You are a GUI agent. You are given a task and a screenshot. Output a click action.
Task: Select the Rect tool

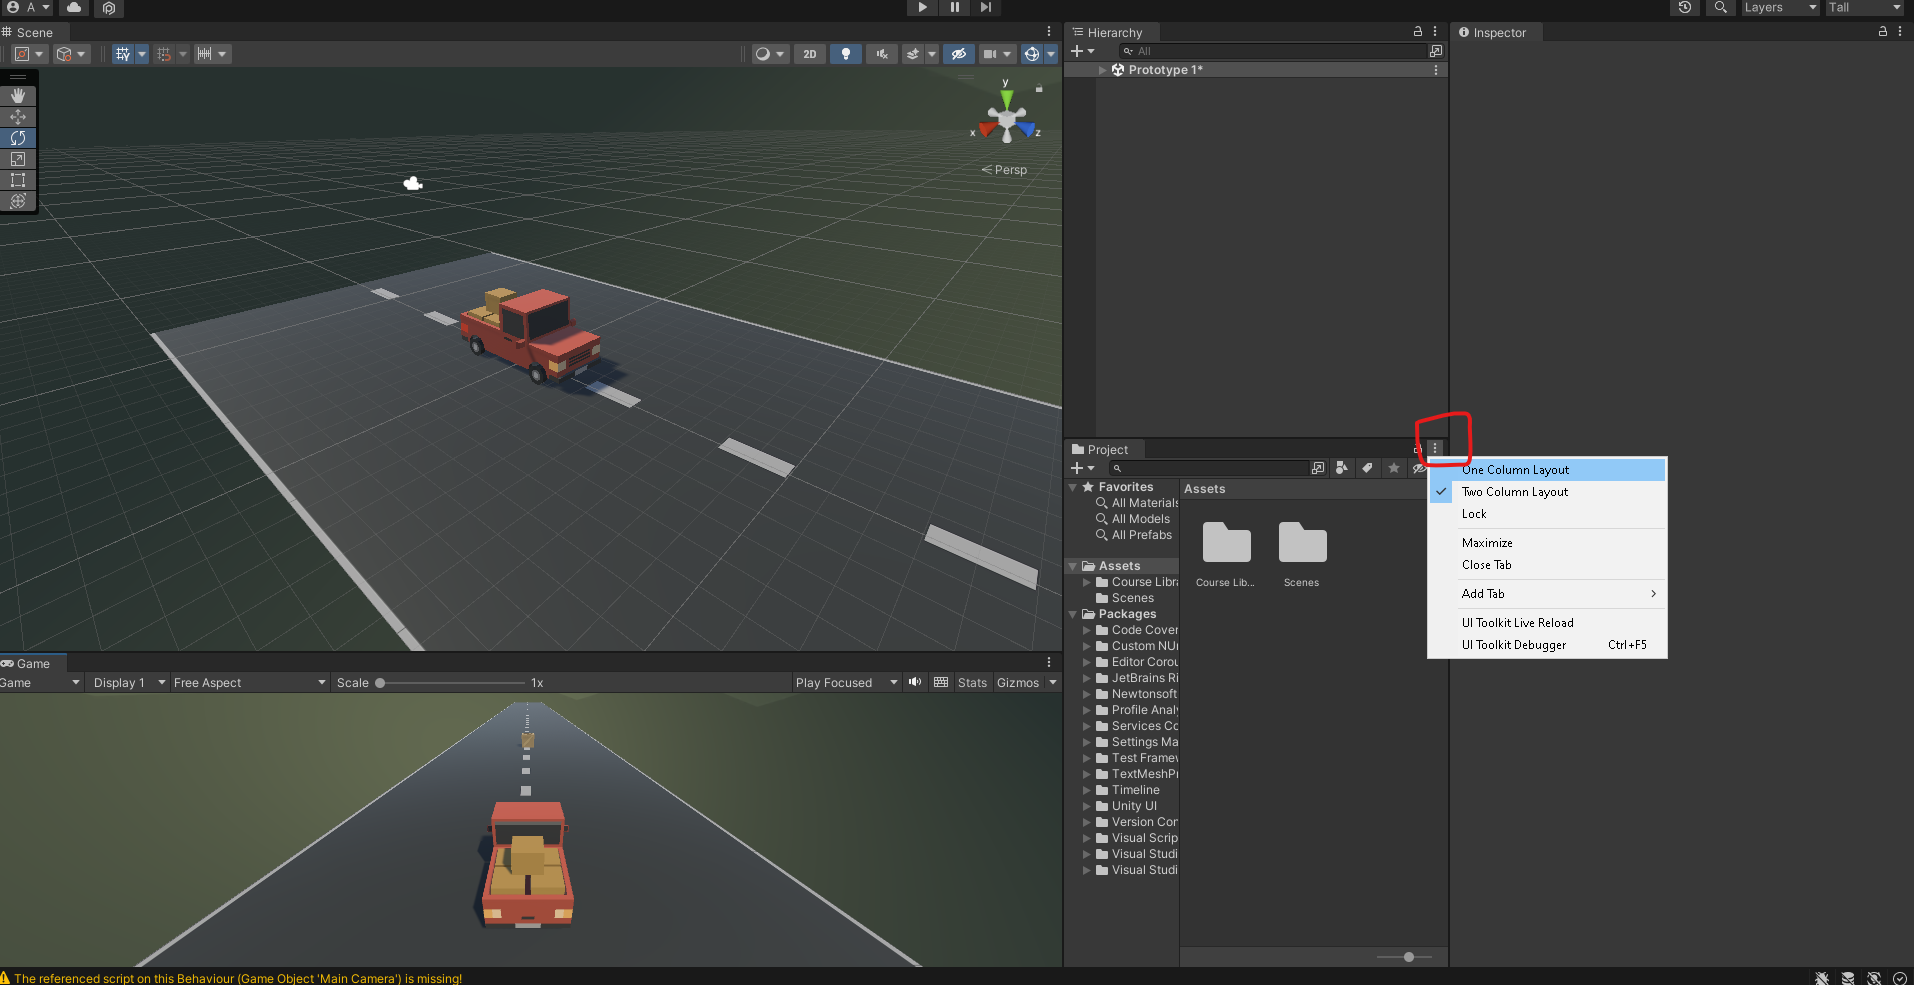(18, 180)
